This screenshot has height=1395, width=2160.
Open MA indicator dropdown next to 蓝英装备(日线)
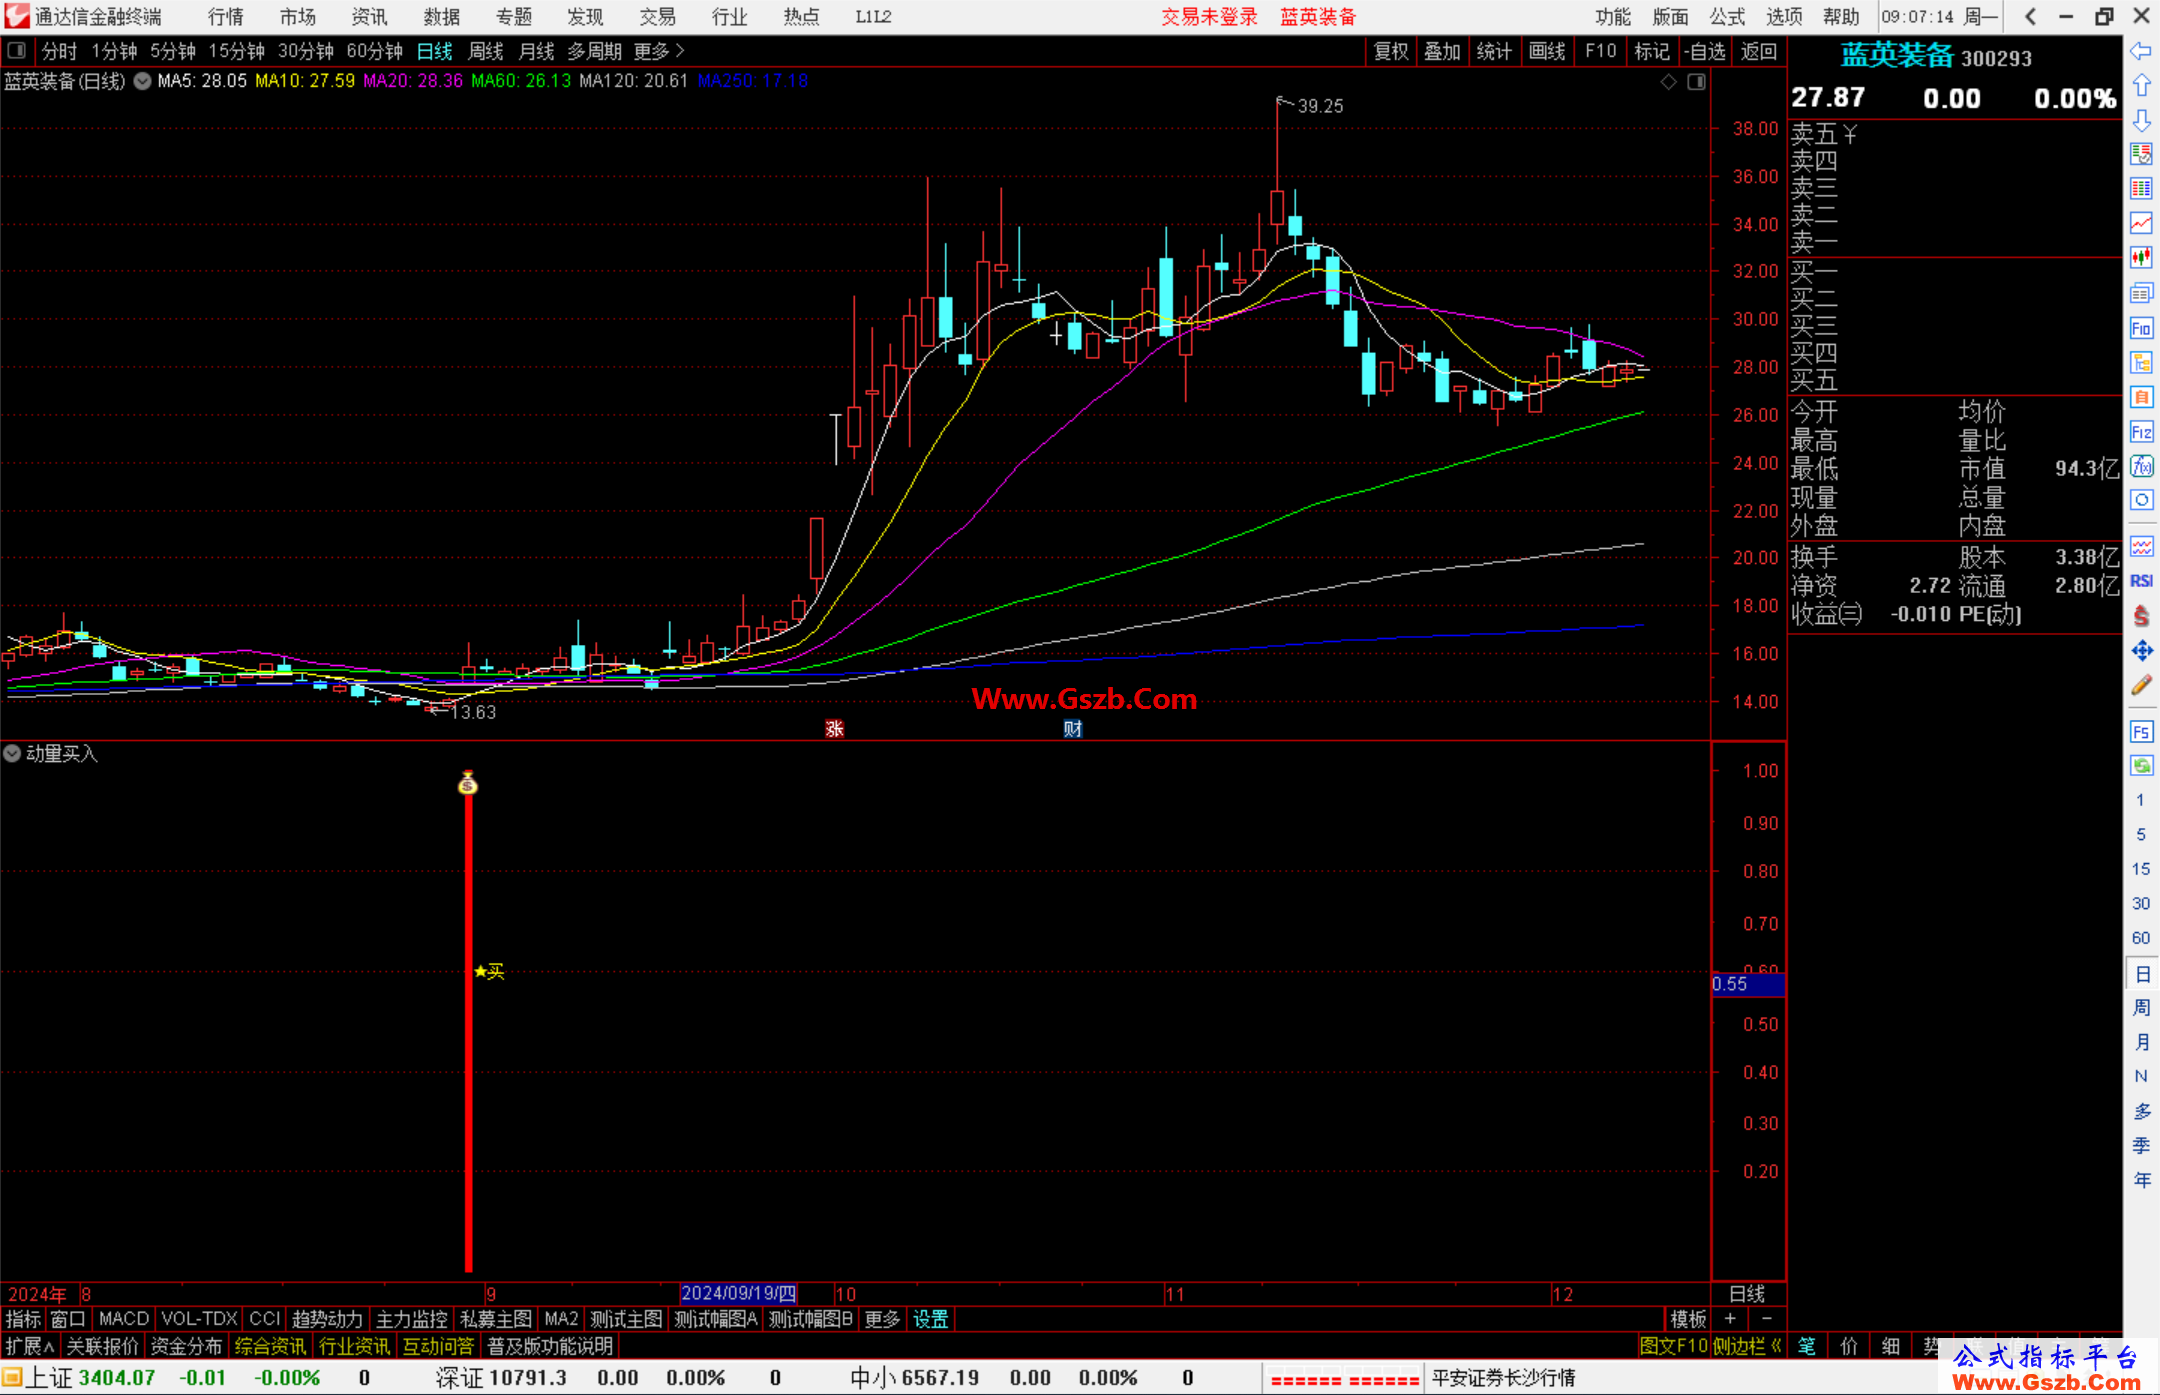coord(142,81)
